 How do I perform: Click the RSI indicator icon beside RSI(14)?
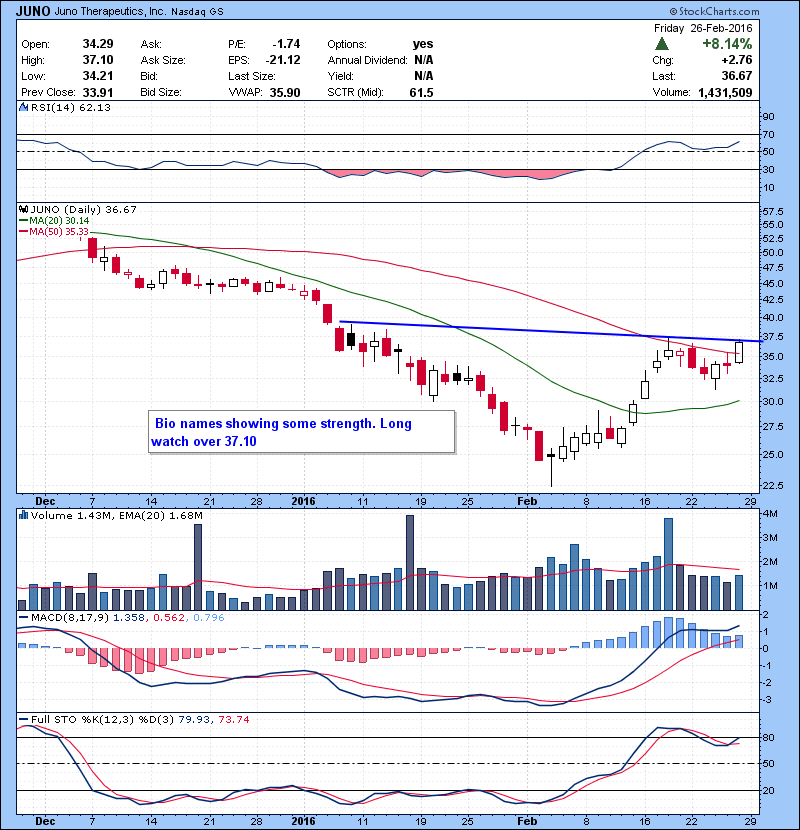coord(23,107)
